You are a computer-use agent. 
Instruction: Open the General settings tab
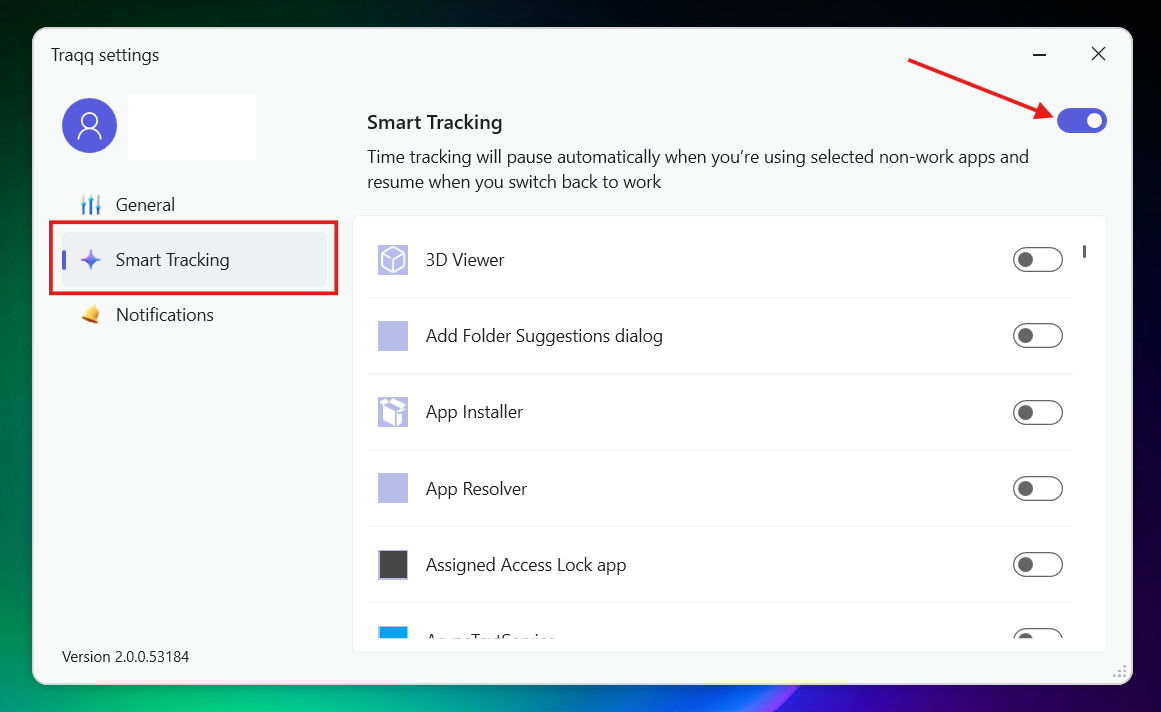[194, 205]
